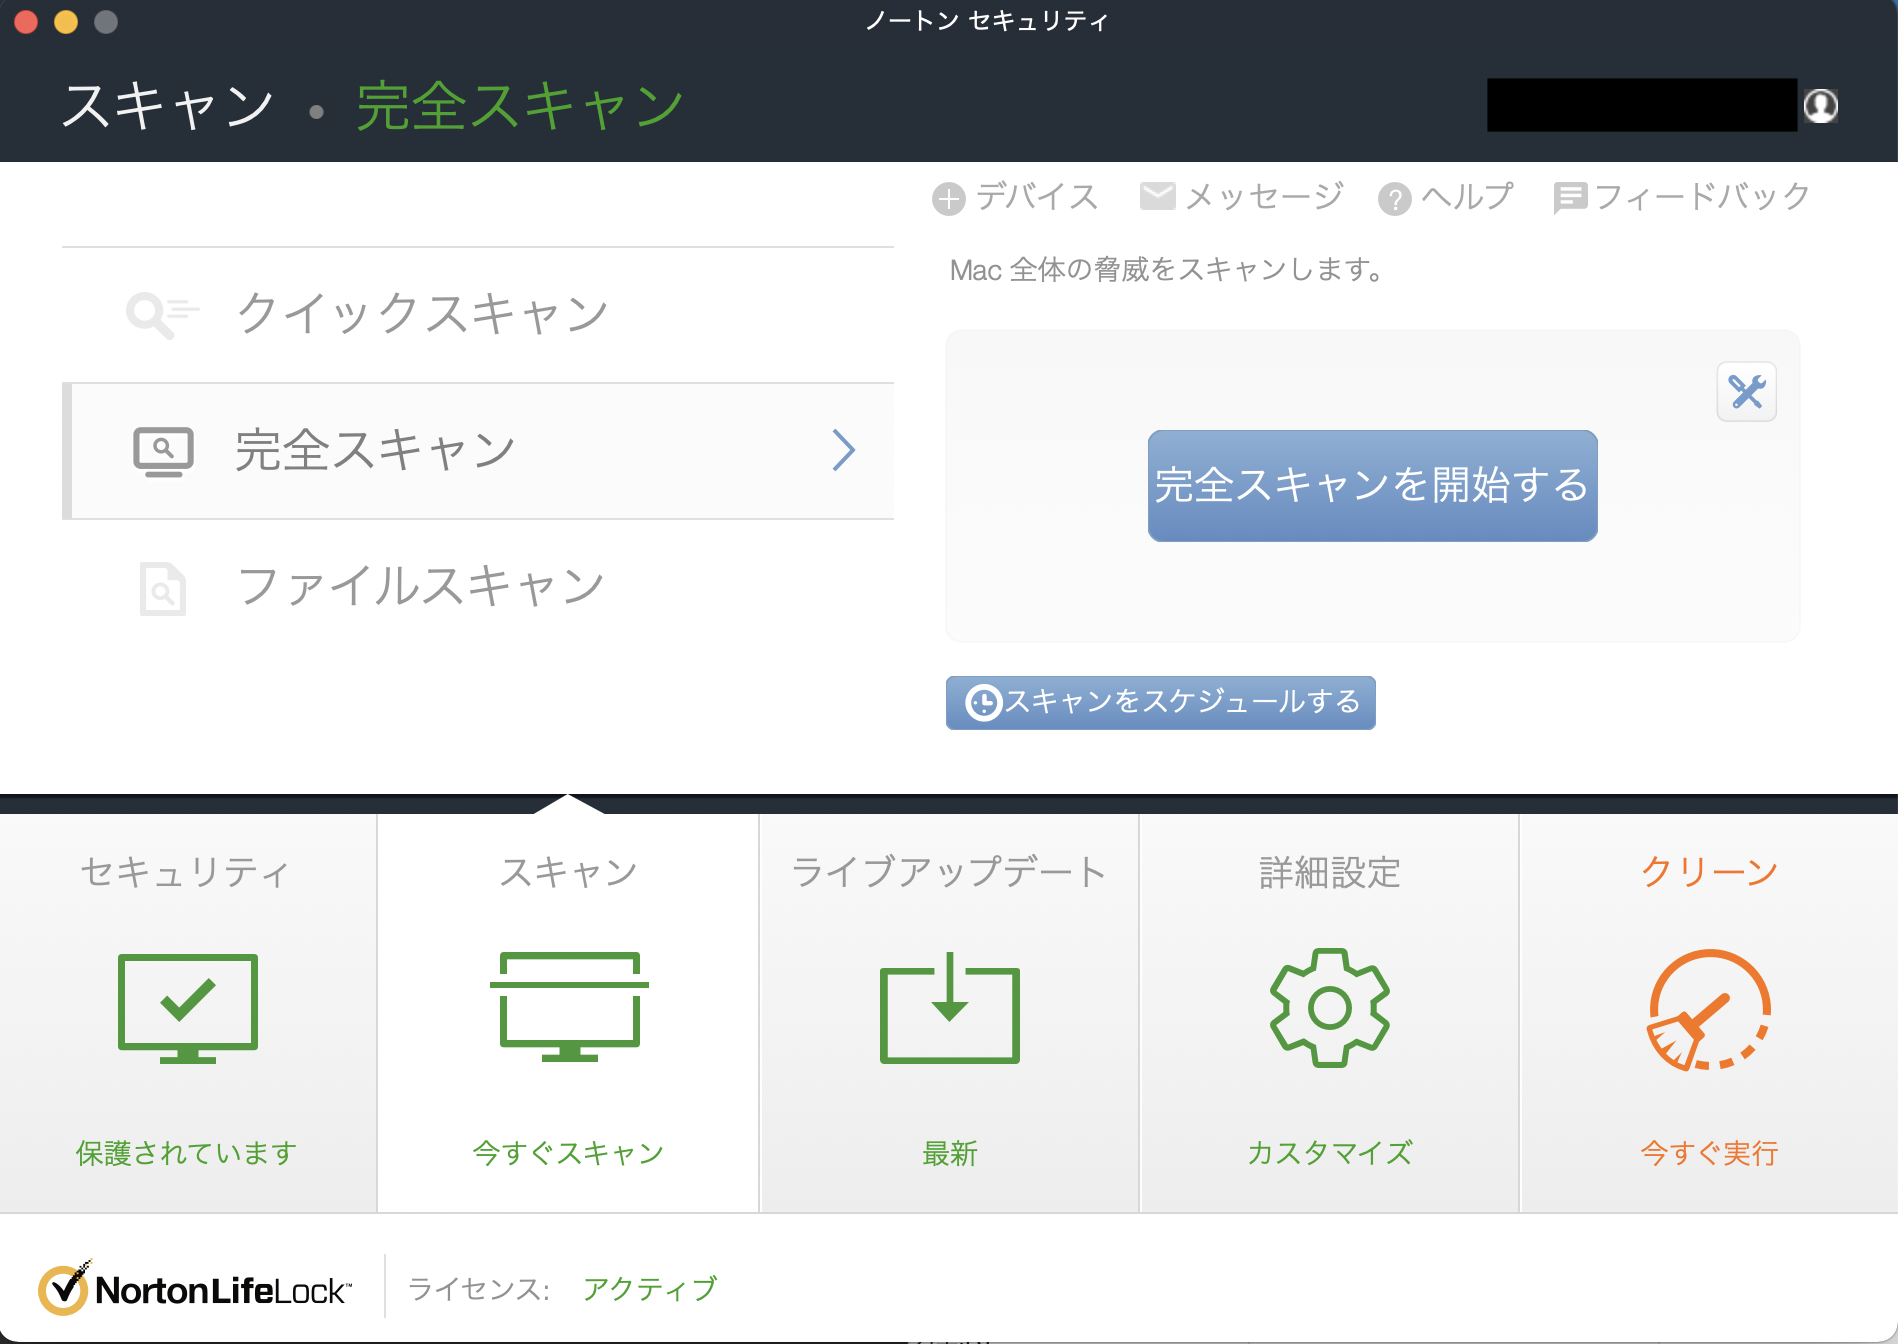Viewport: 1898px width, 1344px height.
Task: Click the Help question mark icon
Action: click(x=1394, y=199)
